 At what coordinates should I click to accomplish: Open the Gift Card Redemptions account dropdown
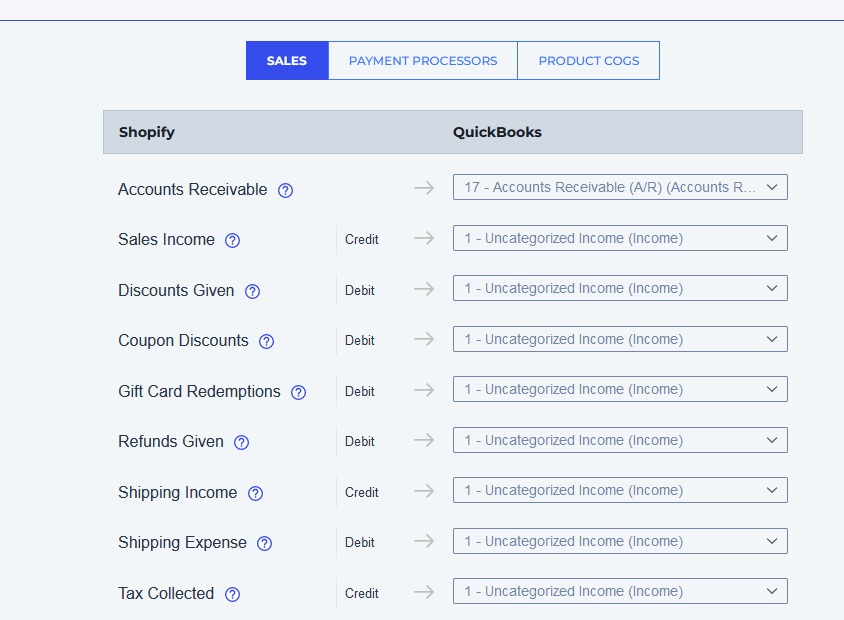[620, 389]
